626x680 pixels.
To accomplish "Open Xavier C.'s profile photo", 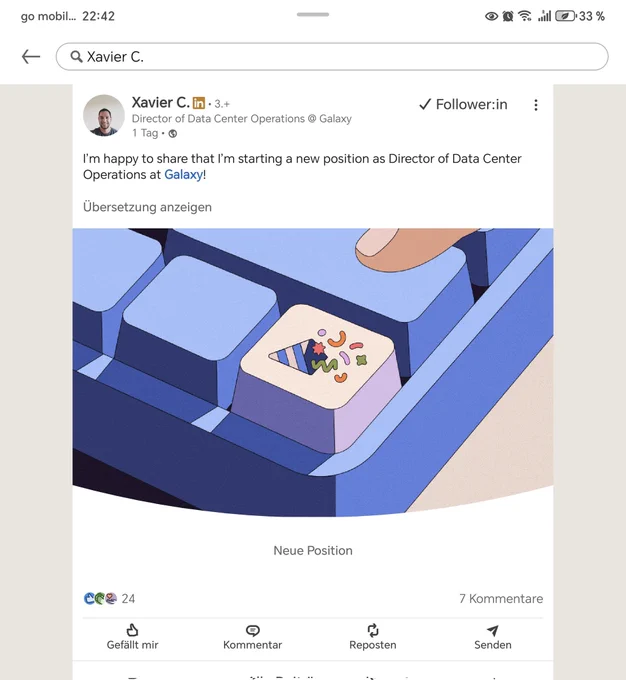I will click(x=104, y=116).
